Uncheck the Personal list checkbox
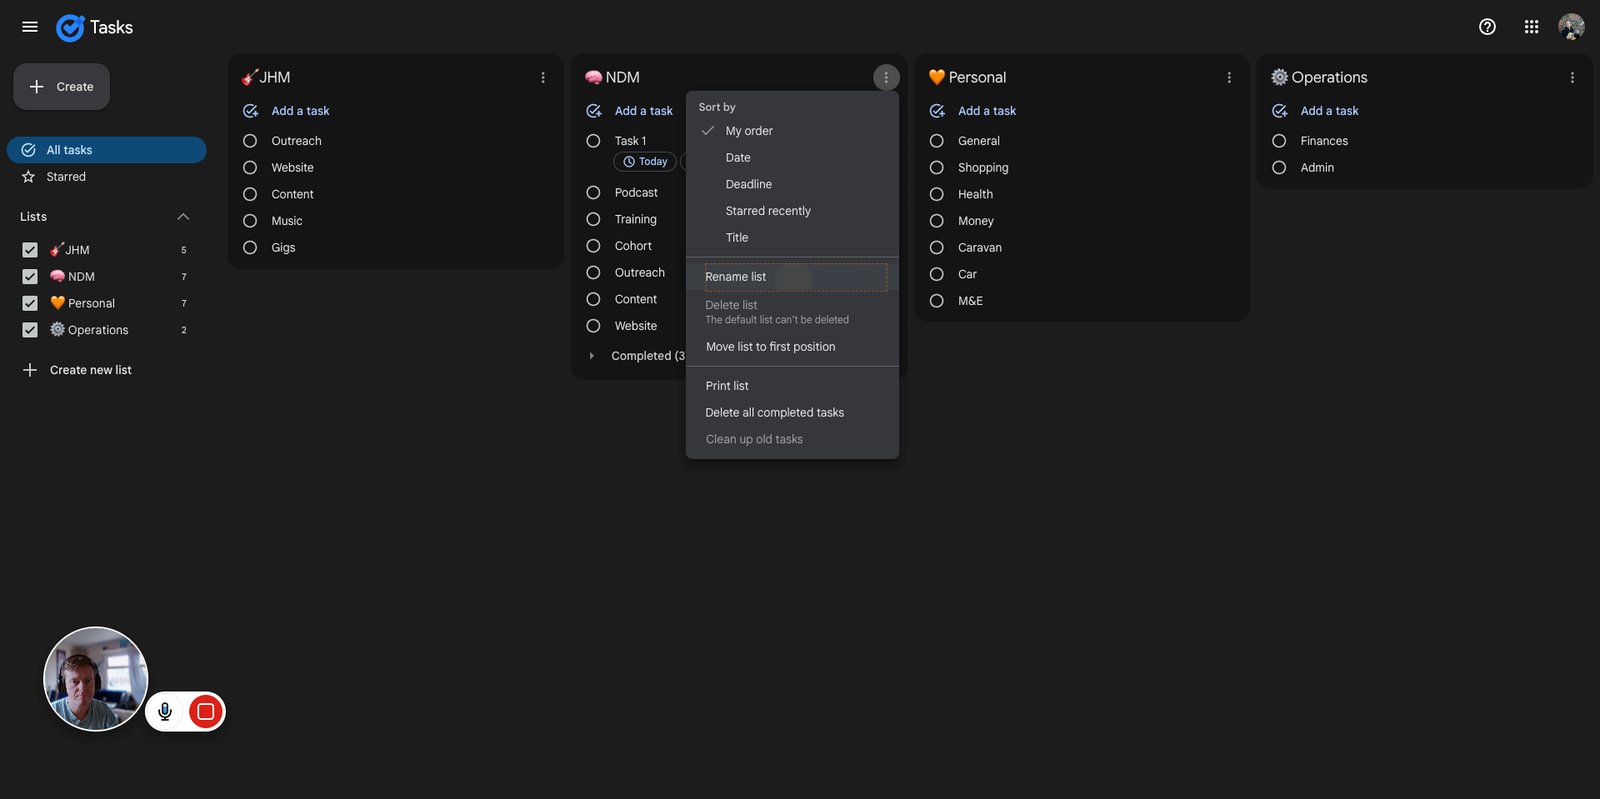The height and width of the screenshot is (799, 1600). click(30, 303)
